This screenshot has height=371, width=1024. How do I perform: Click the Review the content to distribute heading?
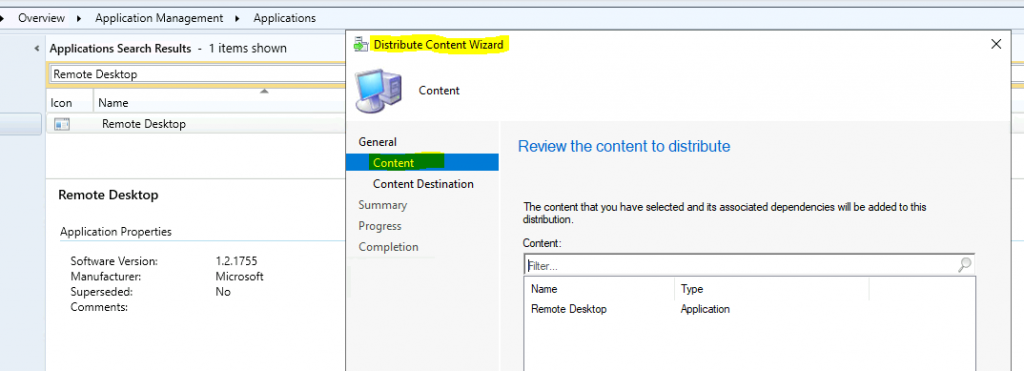point(624,146)
